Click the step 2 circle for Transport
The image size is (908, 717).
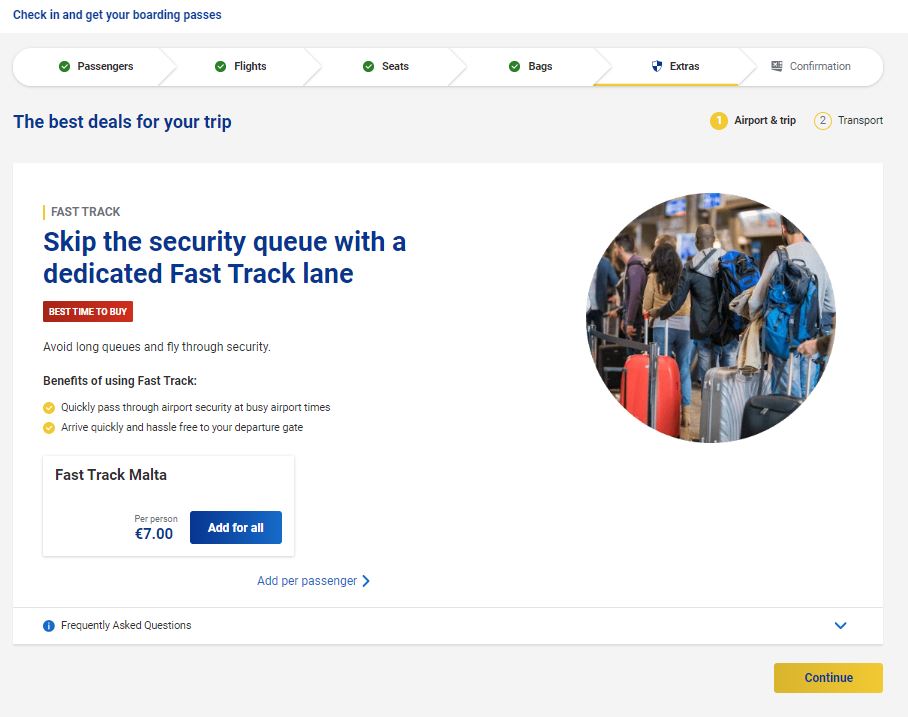click(x=823, y=121)
